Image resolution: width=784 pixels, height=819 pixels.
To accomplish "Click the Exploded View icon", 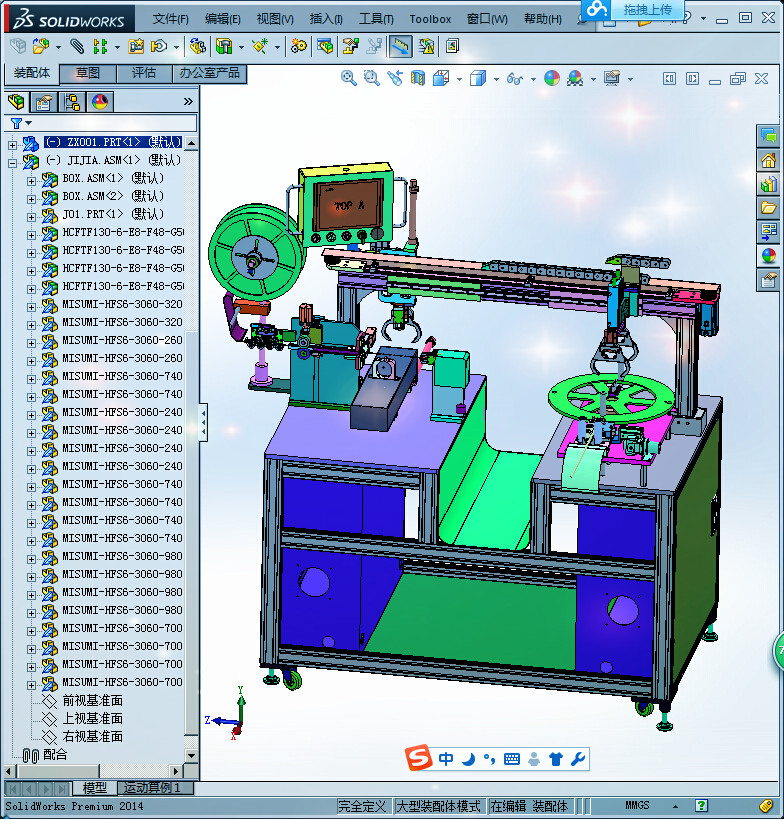I will click(350, 46).
